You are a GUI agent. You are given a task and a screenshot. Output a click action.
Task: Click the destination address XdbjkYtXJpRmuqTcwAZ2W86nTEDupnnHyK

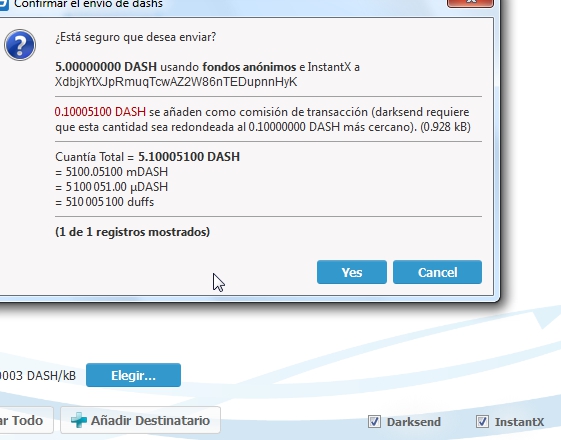click(176, 82)
